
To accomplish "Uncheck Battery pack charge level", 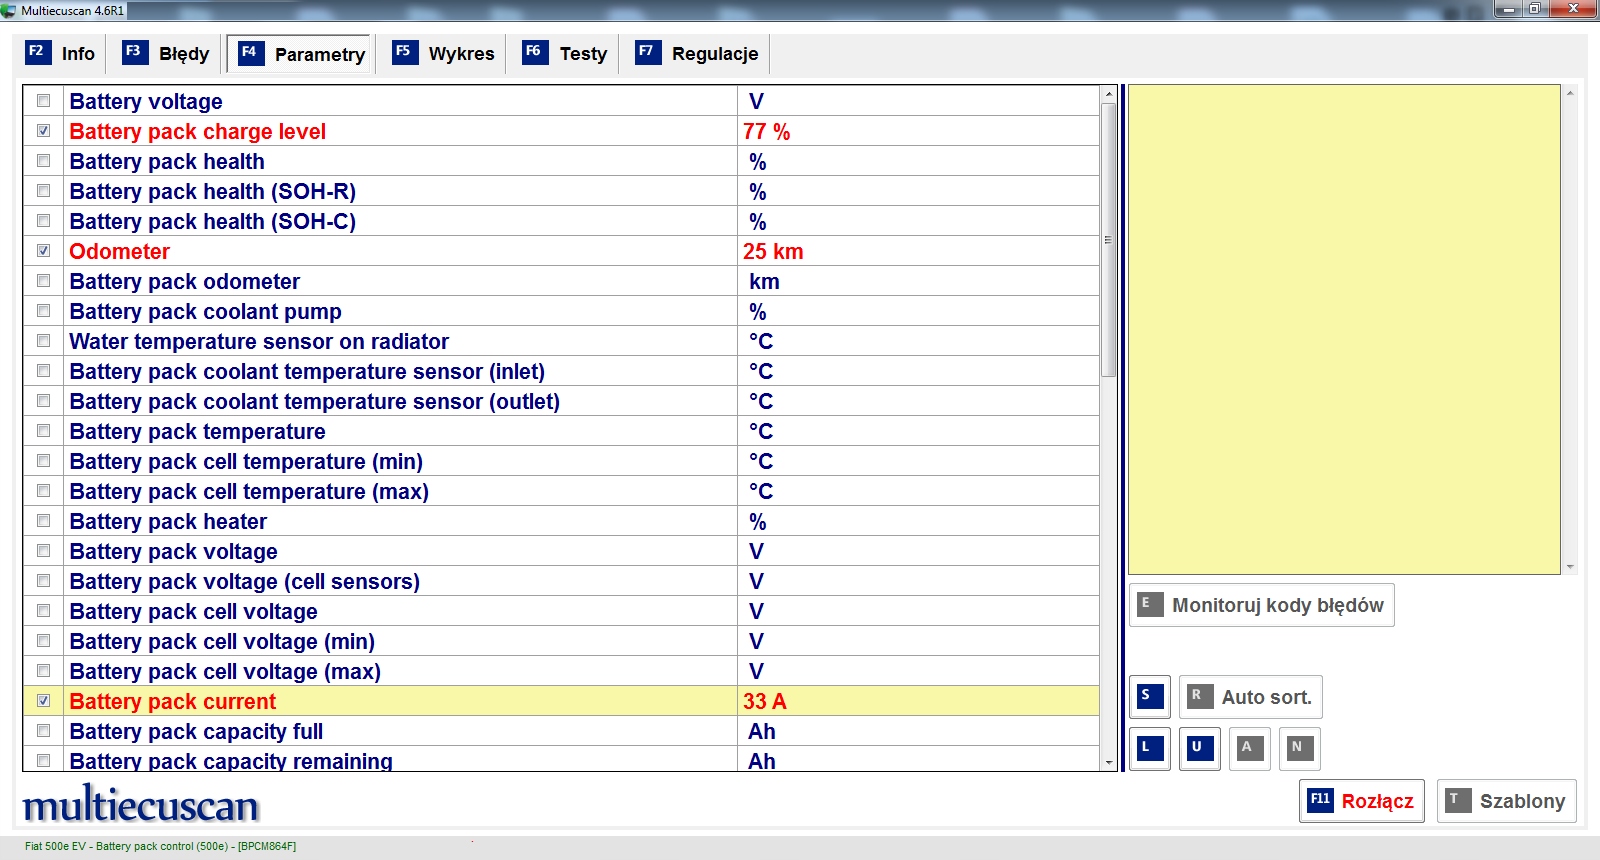I will coord(43,131).
